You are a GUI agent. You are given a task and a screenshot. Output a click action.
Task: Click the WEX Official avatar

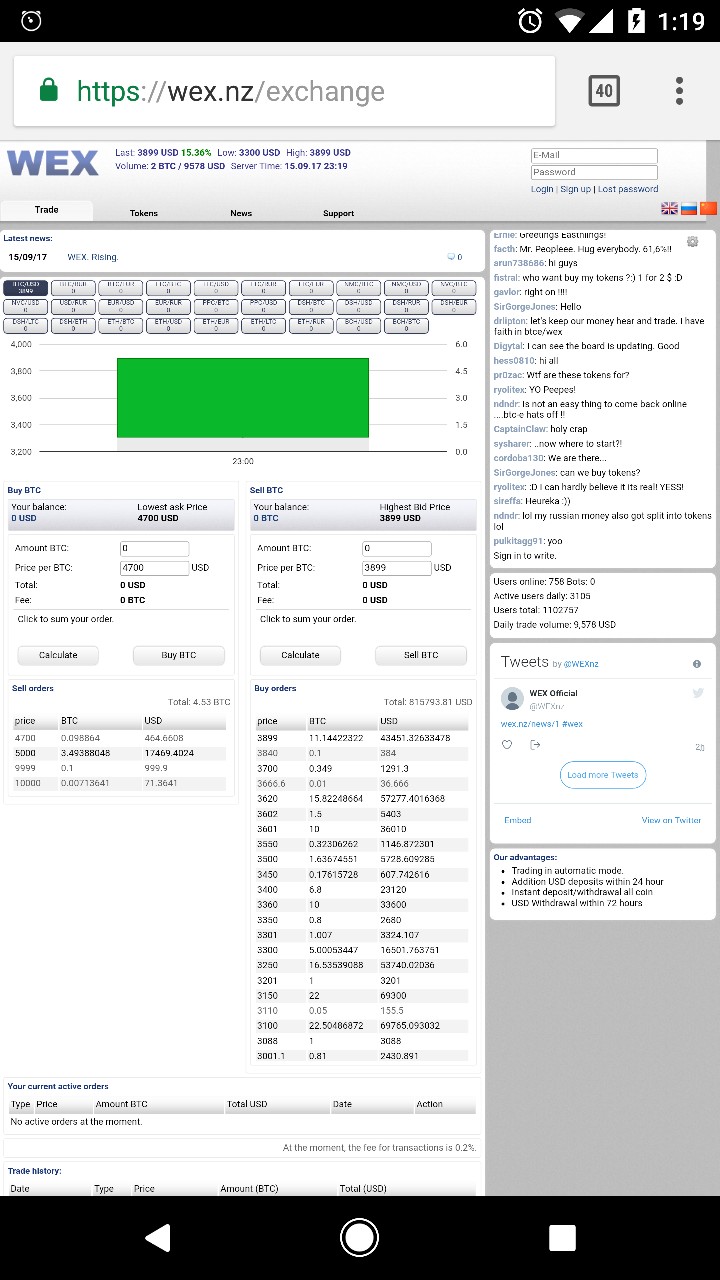click(512, 698)
